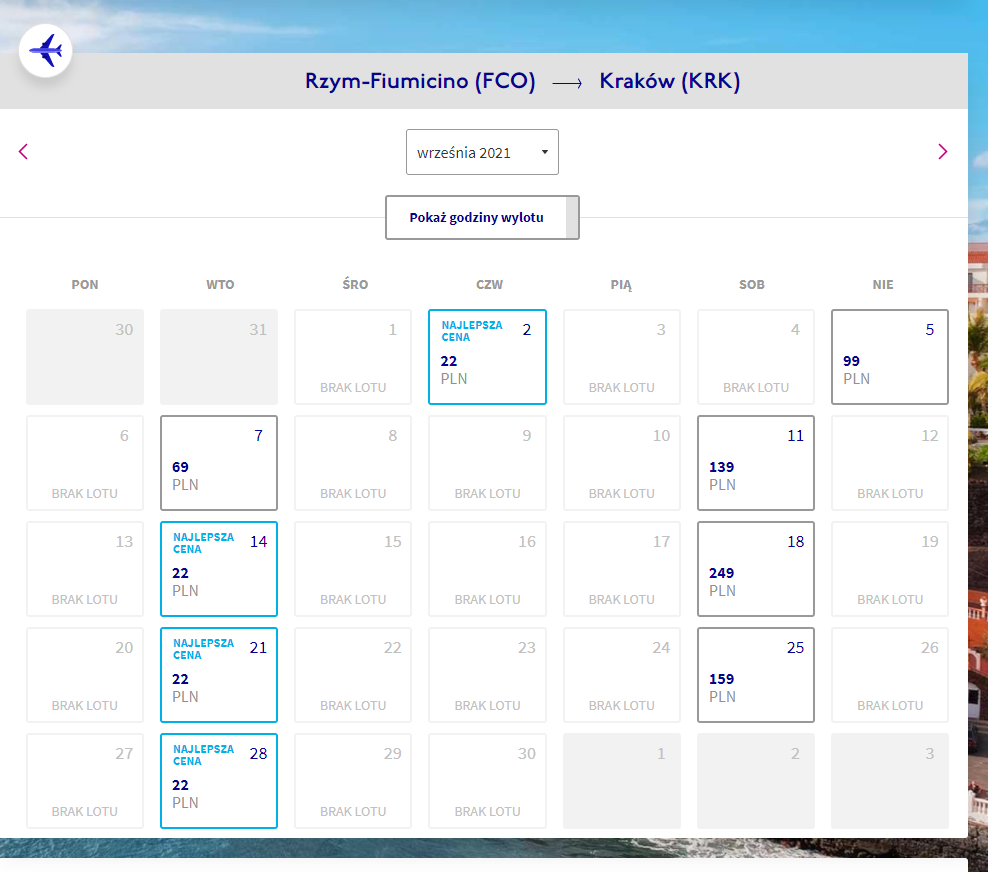Choose September 7 flight at 69 PLN
Screen dimensions: 988x872
coord(219,462)
